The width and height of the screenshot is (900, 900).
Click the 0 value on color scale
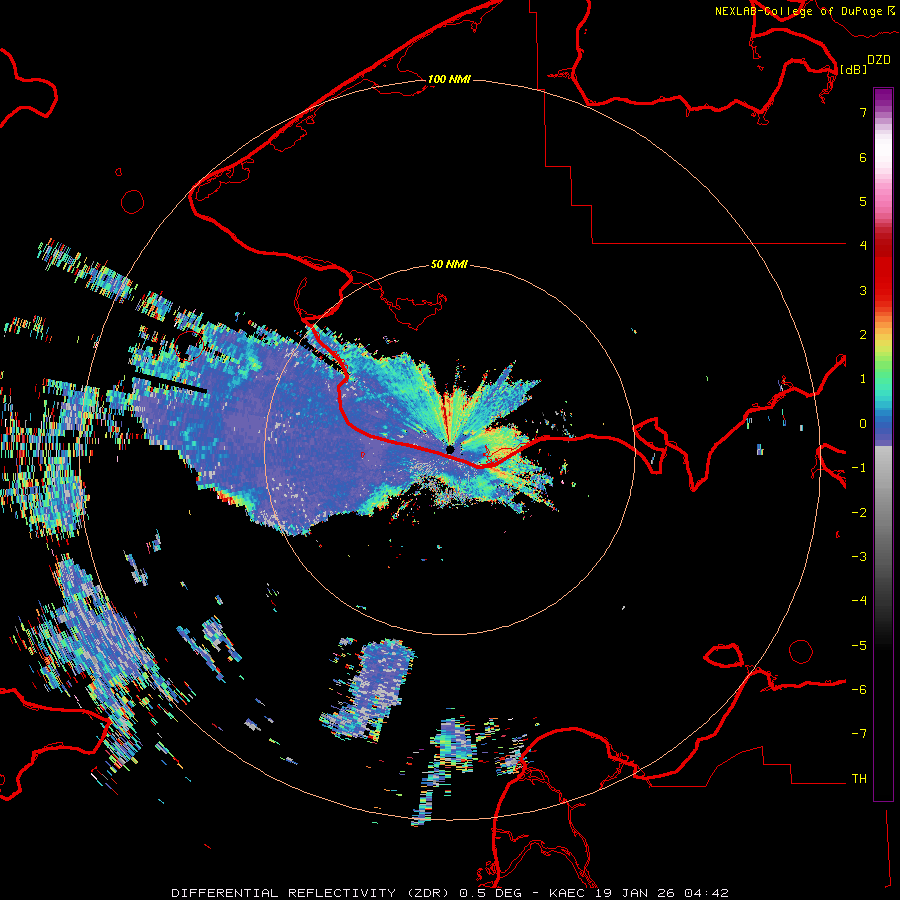[x=863, y=424]
